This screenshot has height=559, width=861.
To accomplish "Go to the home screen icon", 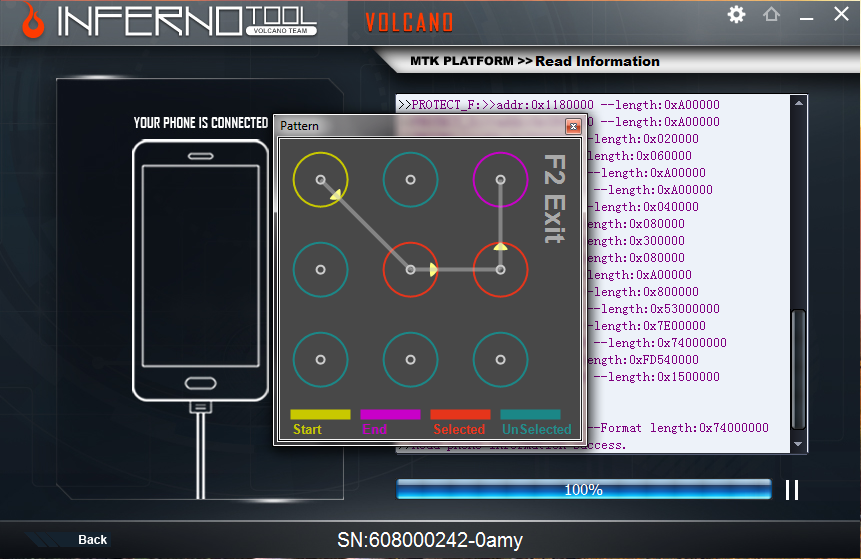I will [x=771, y=14].
